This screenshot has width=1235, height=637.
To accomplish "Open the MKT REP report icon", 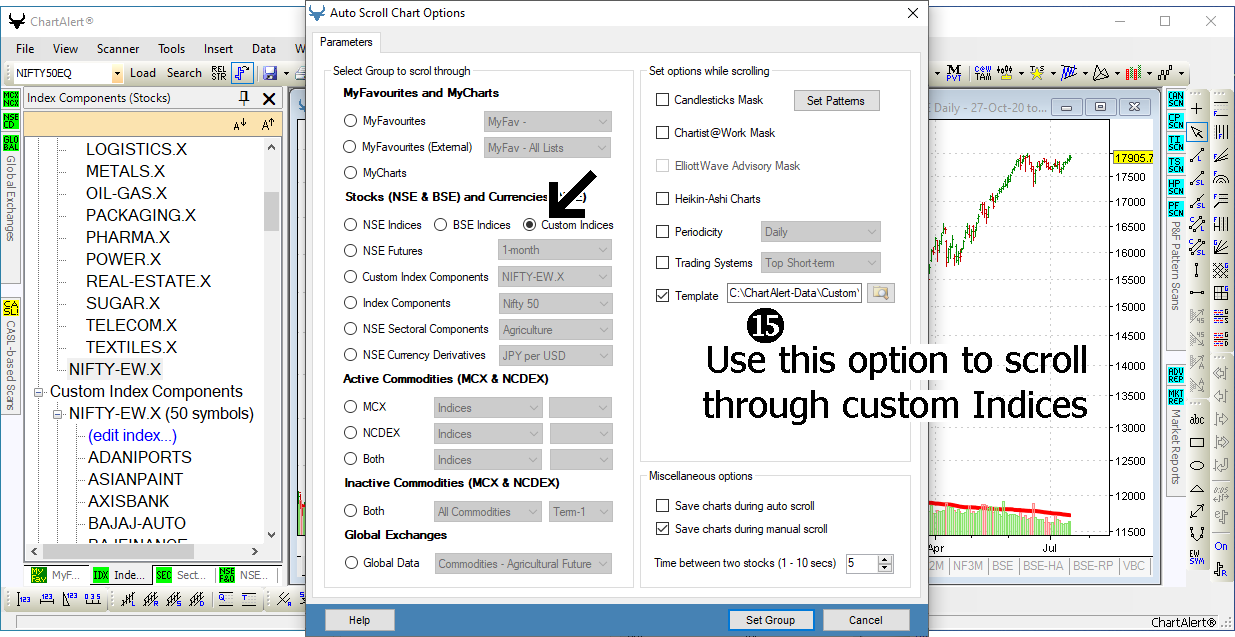I will (x=1175, y=397).
